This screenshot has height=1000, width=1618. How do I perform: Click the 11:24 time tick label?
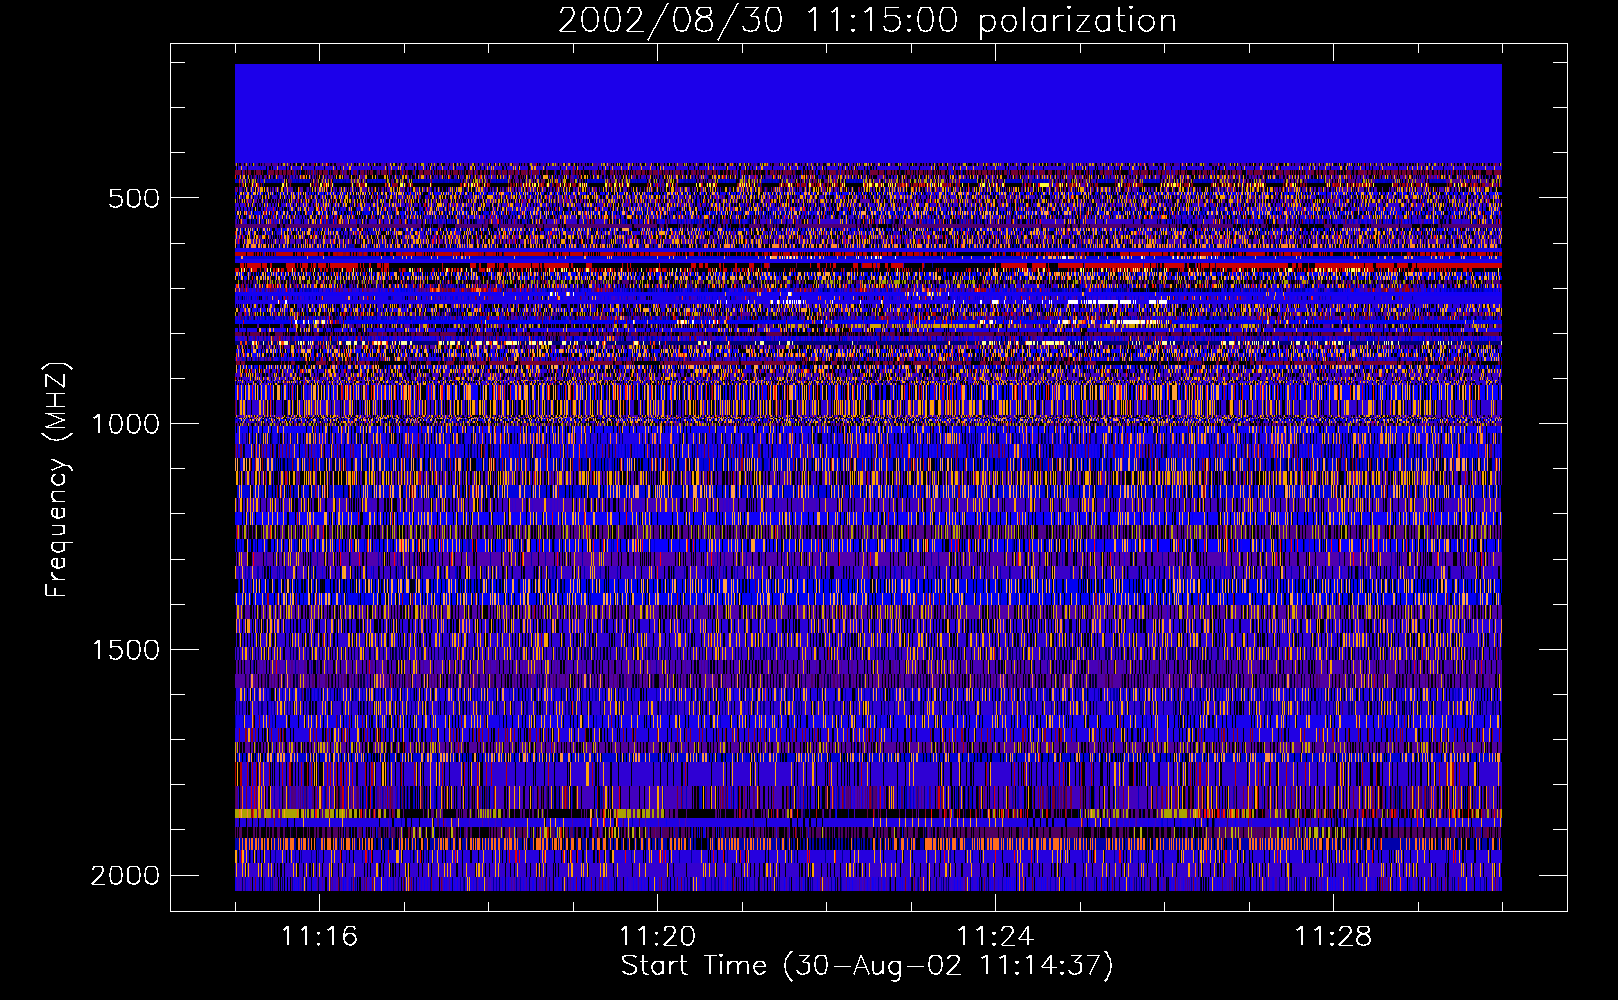point(995,936)
